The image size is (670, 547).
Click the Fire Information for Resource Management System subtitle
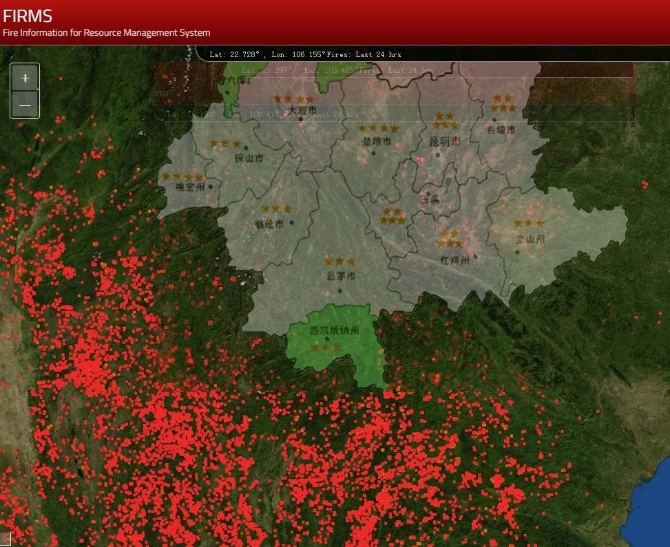point(106,33)
